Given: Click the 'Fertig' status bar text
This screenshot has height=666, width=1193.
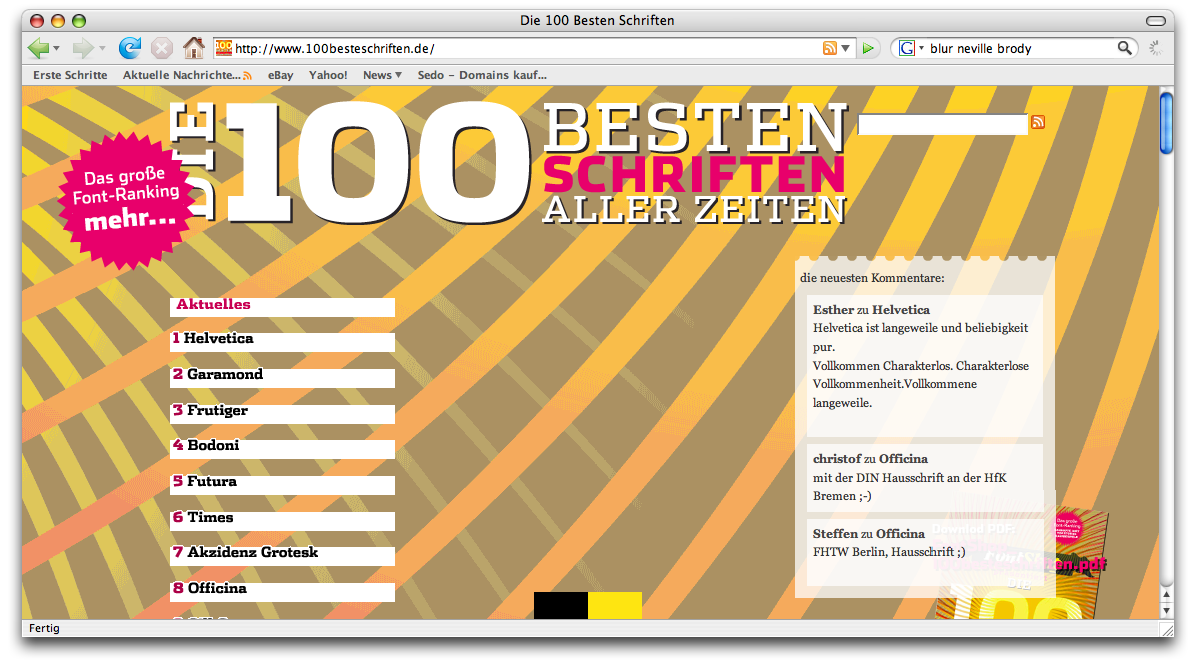Looking at the screenshot, I should (44, 629).
